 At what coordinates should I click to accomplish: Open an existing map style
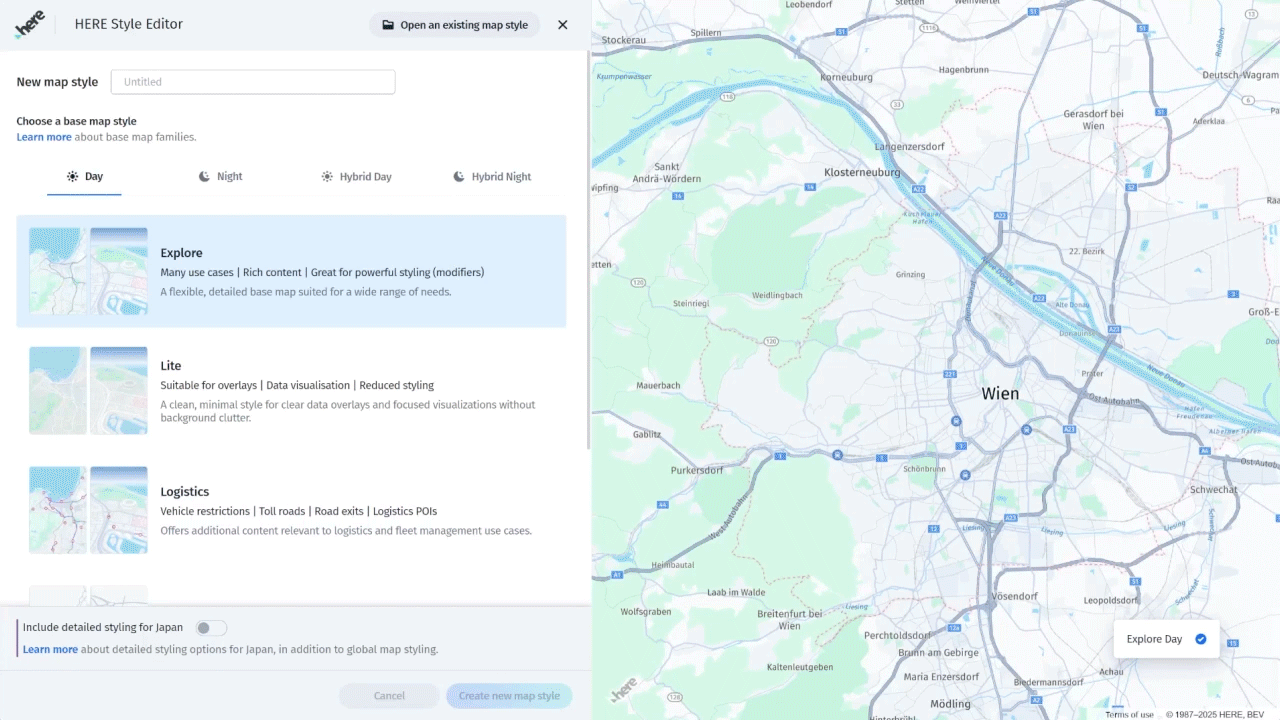click(x=455, y=25)
